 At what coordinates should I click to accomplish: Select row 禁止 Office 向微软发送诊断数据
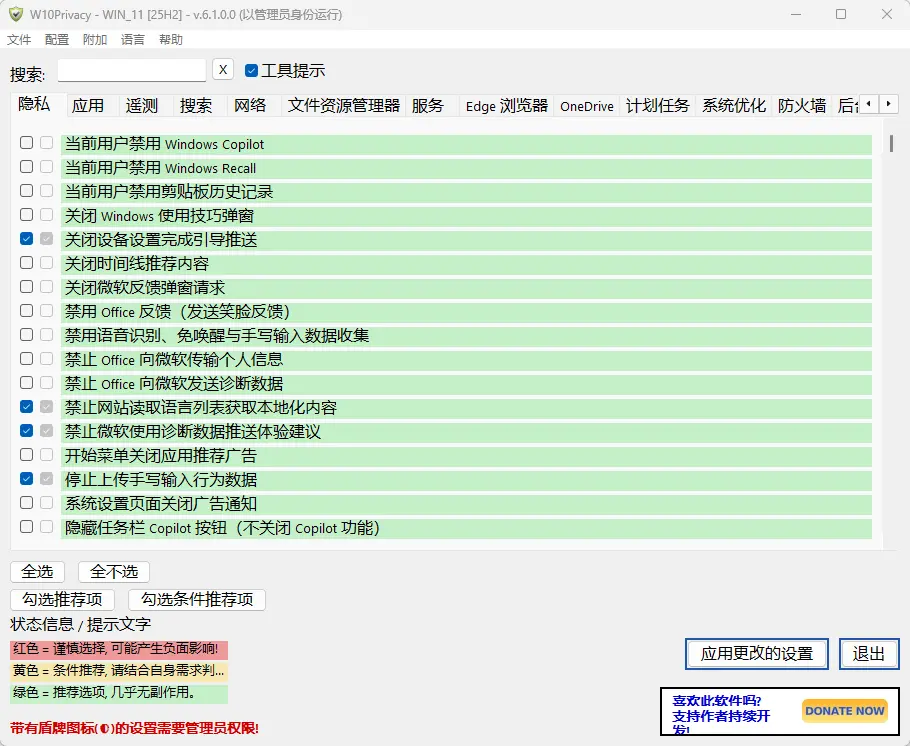tap(466, 384)
